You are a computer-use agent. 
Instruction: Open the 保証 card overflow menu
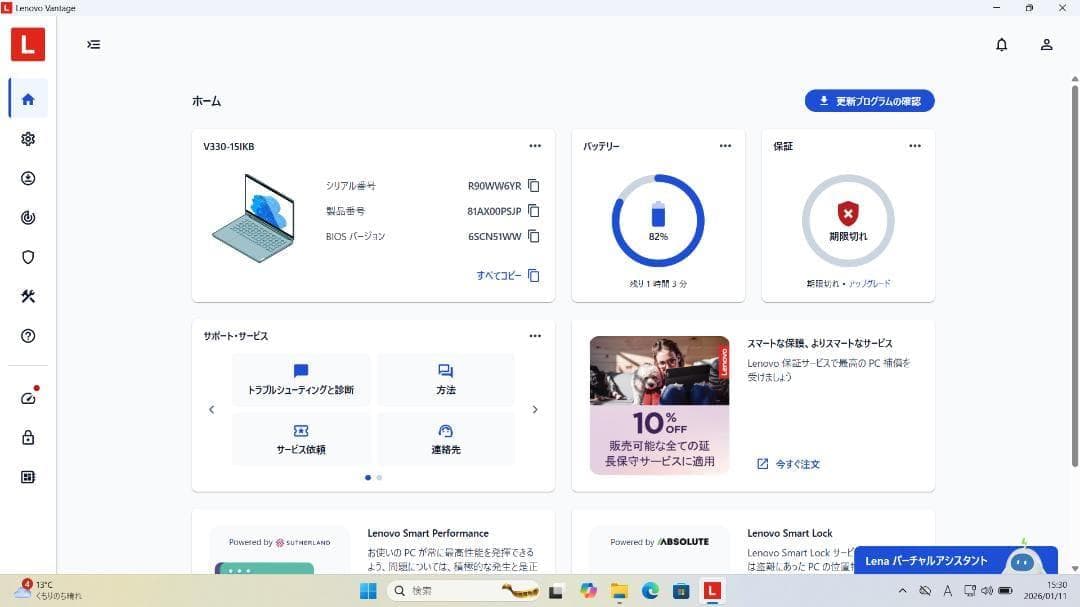click(x=915, y=145)
